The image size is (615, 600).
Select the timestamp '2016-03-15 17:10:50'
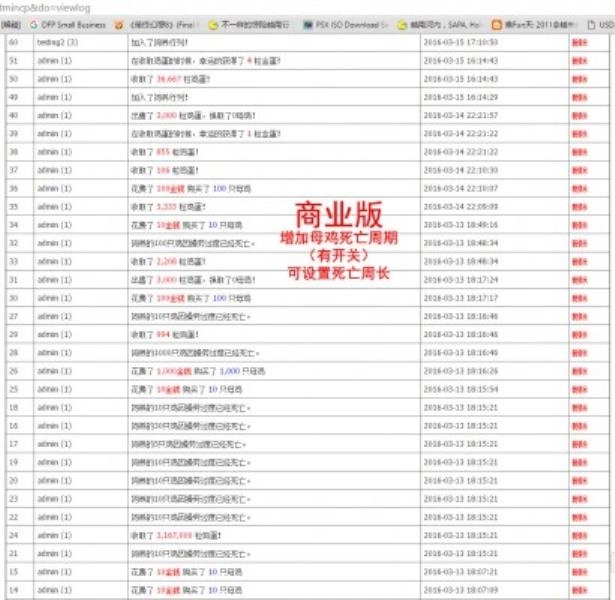[460, 42]
